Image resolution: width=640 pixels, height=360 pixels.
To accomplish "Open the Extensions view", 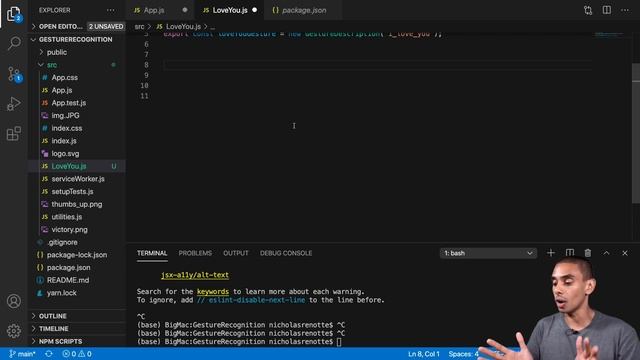I will coord(14,133).
